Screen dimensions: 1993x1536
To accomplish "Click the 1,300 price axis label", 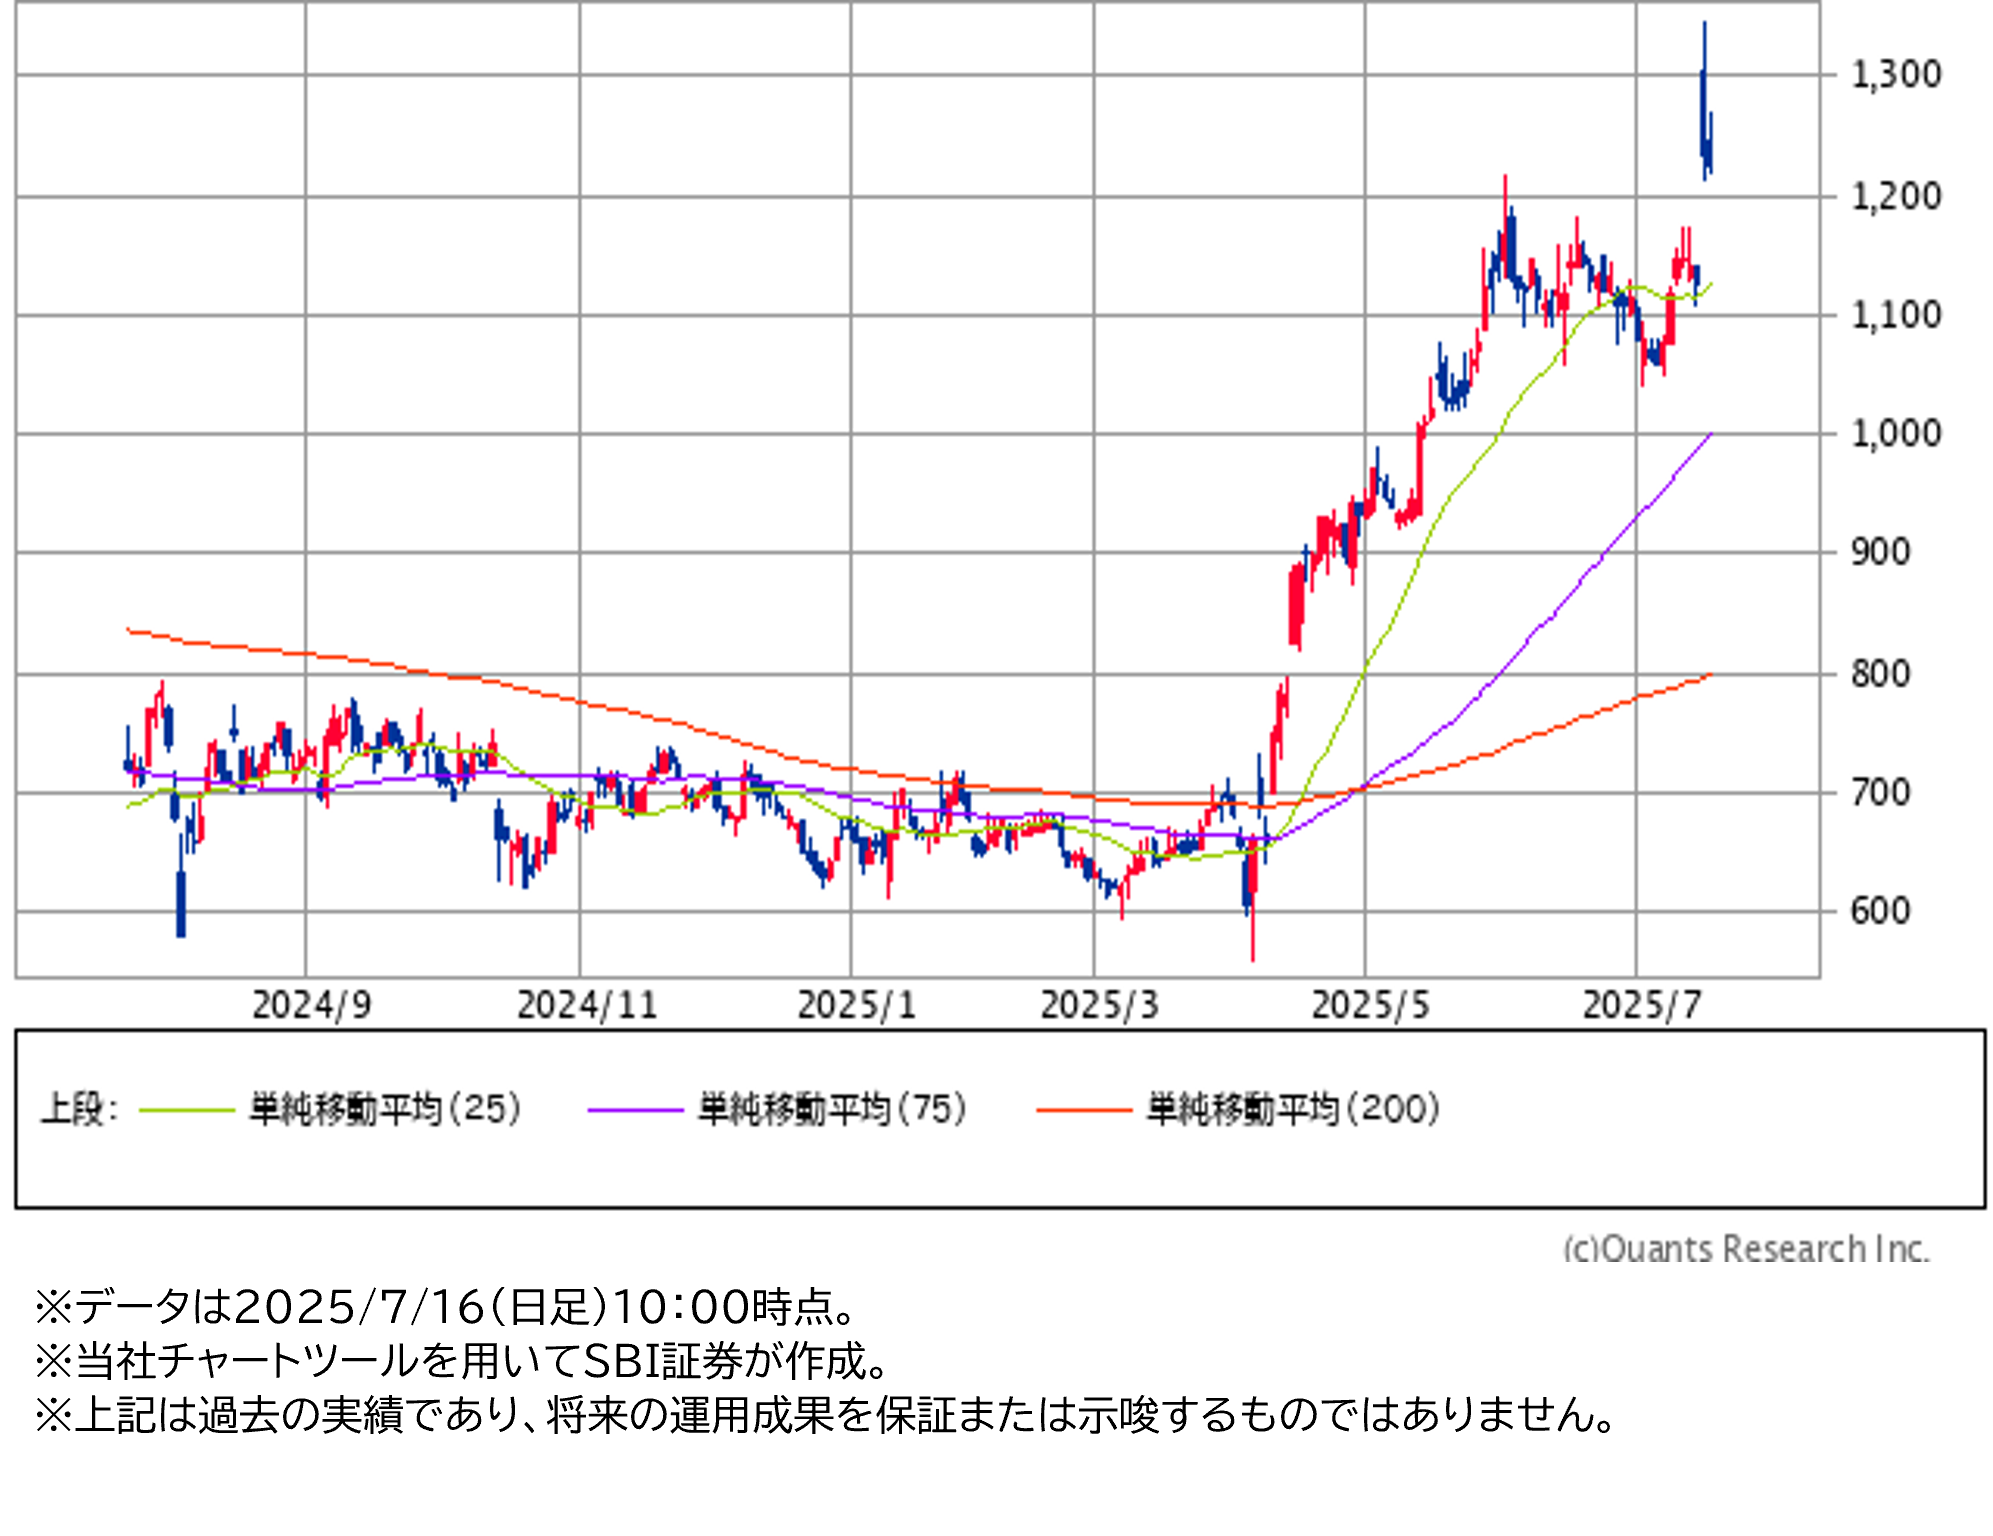I will 1896,74.
